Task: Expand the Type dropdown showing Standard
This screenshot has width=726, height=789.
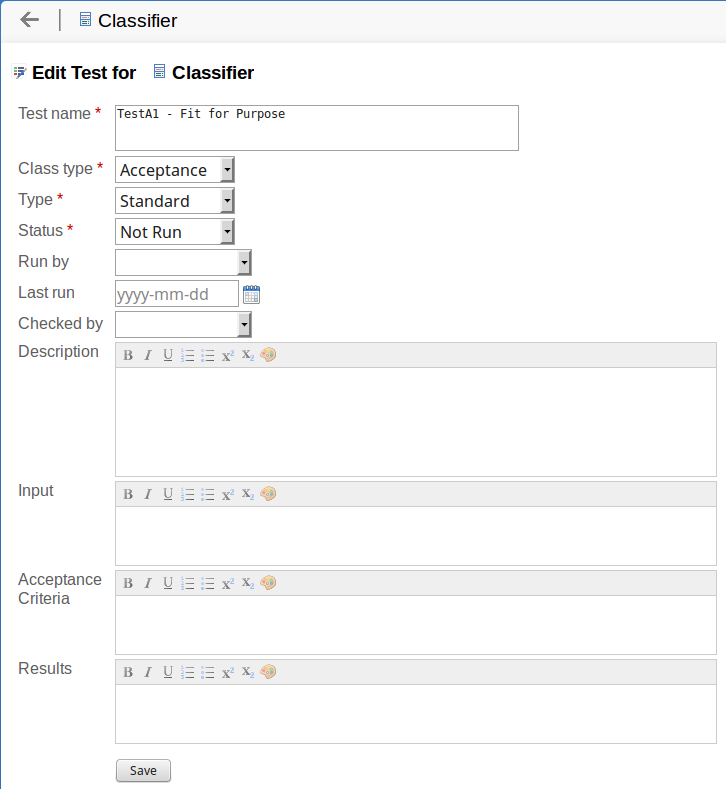Action: pos(175,201)
